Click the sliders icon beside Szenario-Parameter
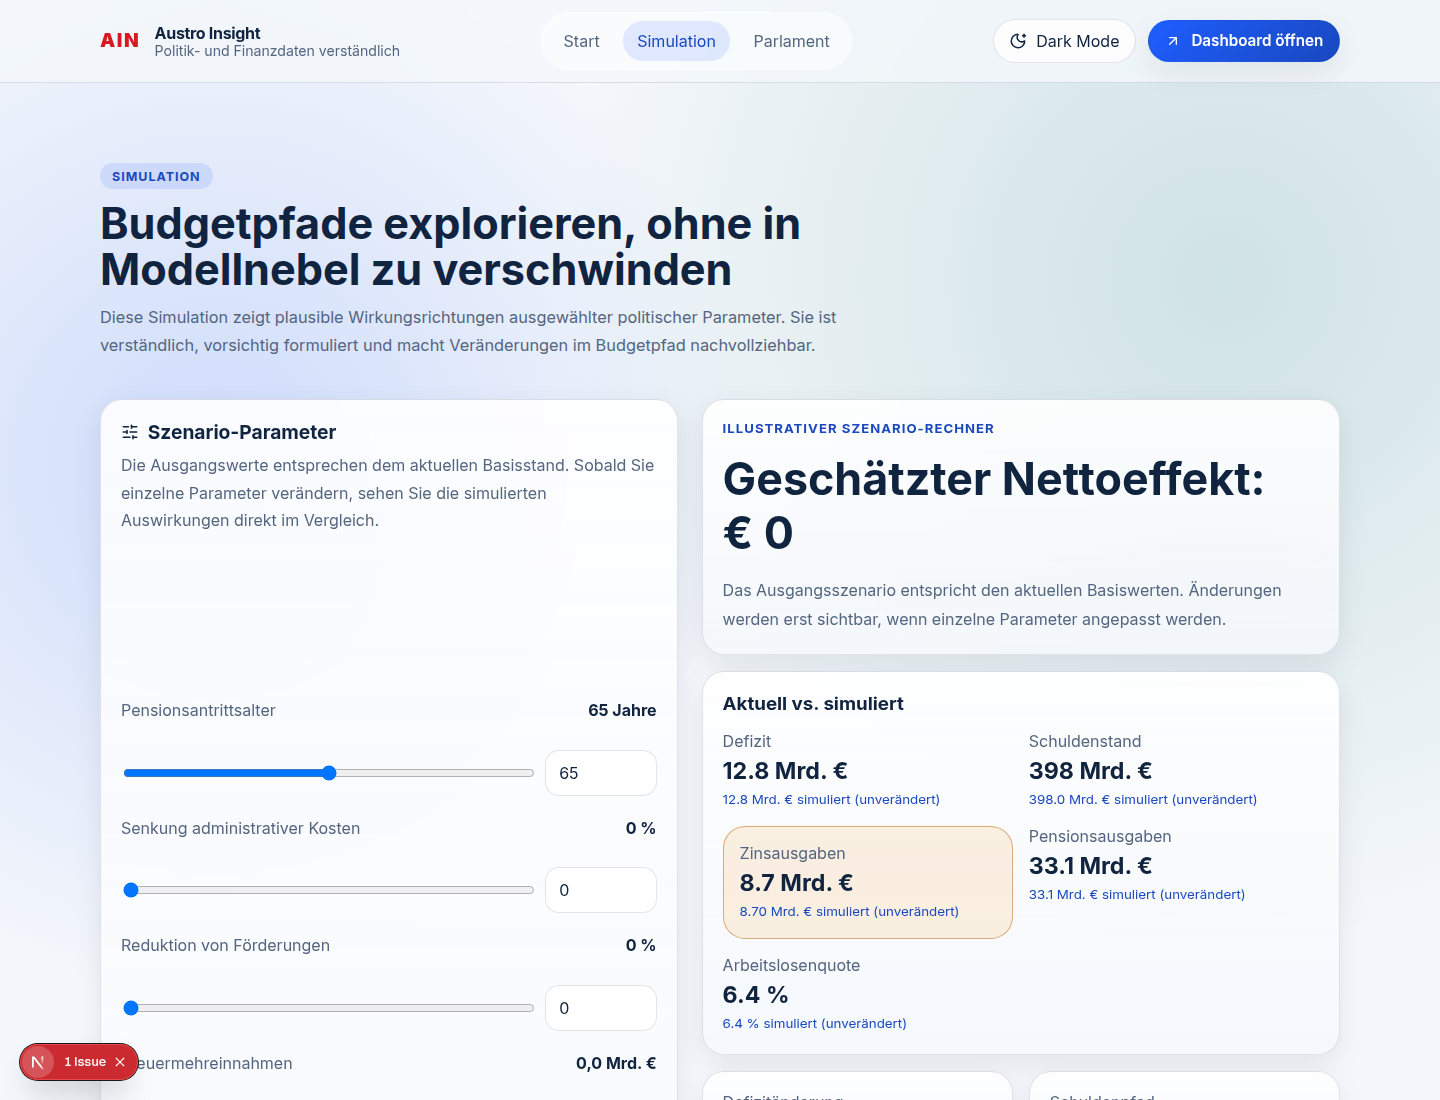 (x=130, y=432)
